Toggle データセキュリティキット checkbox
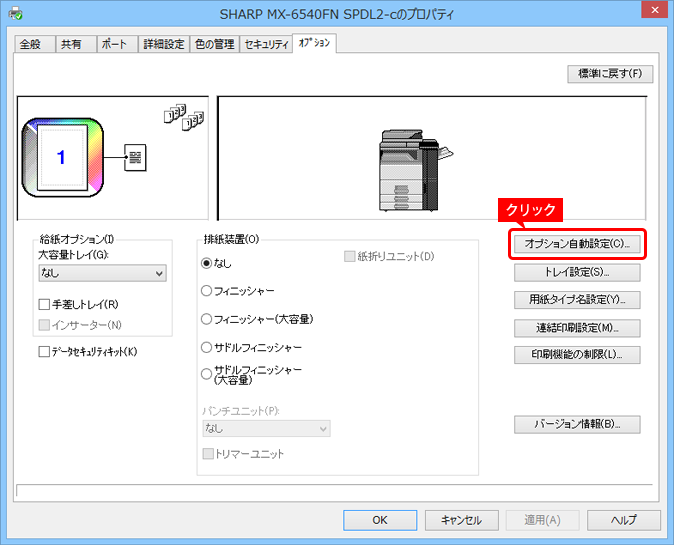 [x=44, y=352]
